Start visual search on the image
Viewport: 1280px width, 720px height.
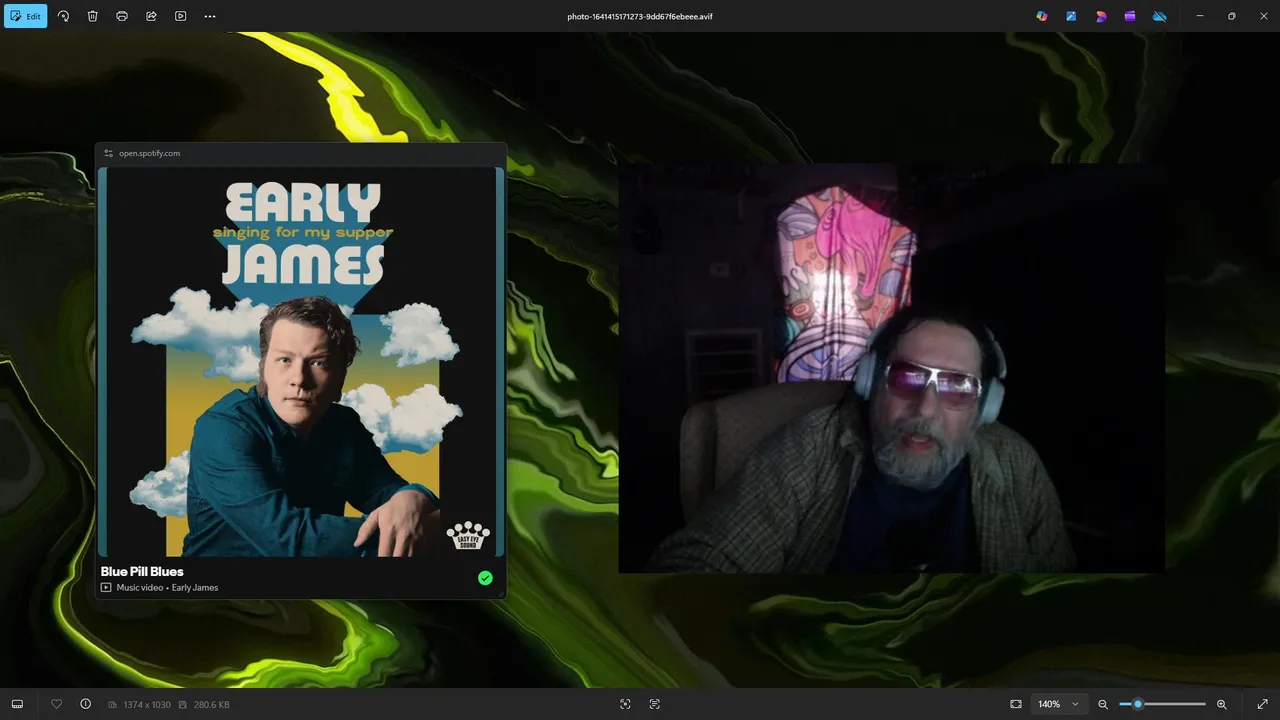coord(625,704)
